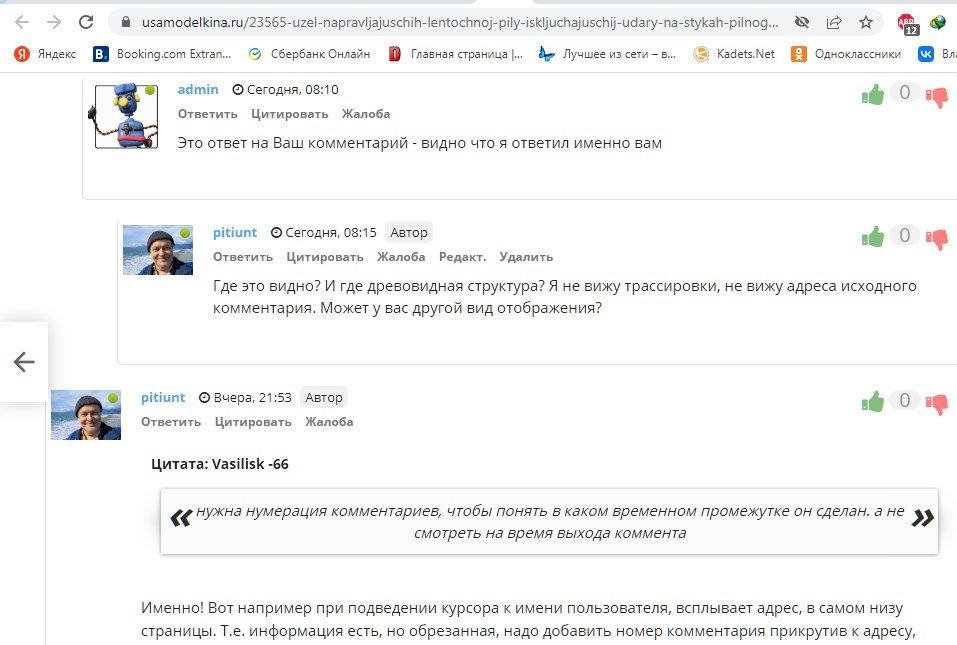The image size is (957, 645).
Task: Thumbs down pitiunt's comment from Вчера 21:53
Action: click(x=937, y=404)
